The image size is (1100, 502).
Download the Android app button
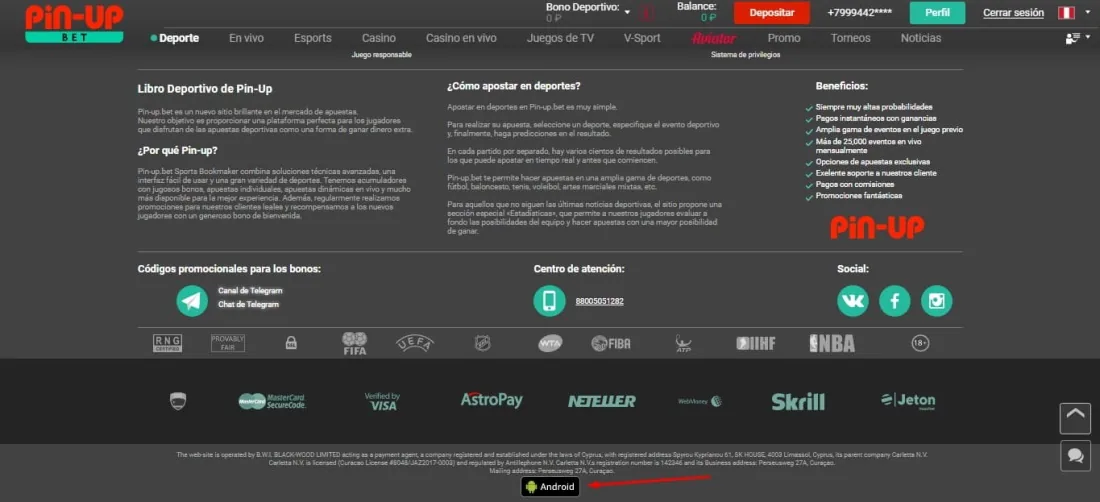coord(550,487)
